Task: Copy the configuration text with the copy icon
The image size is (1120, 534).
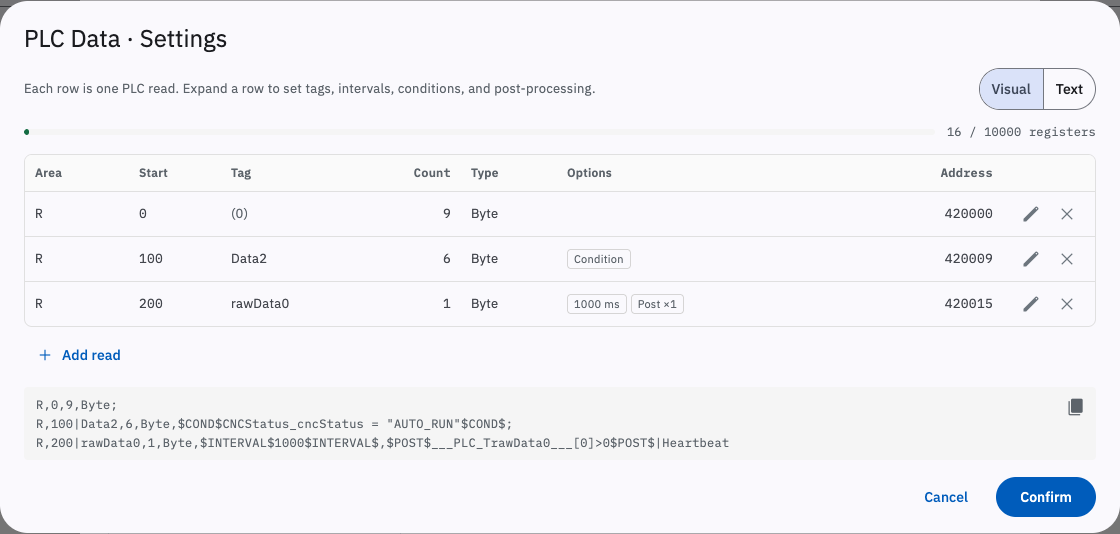Action: coord(1075,407)
